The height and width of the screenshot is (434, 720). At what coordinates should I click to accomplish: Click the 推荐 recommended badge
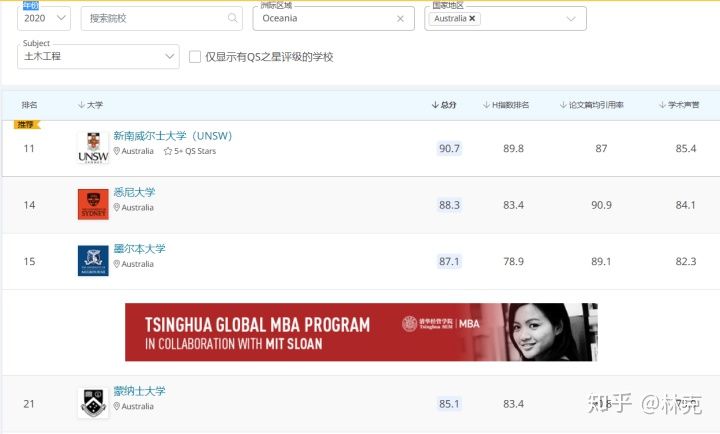coord(27,124)
